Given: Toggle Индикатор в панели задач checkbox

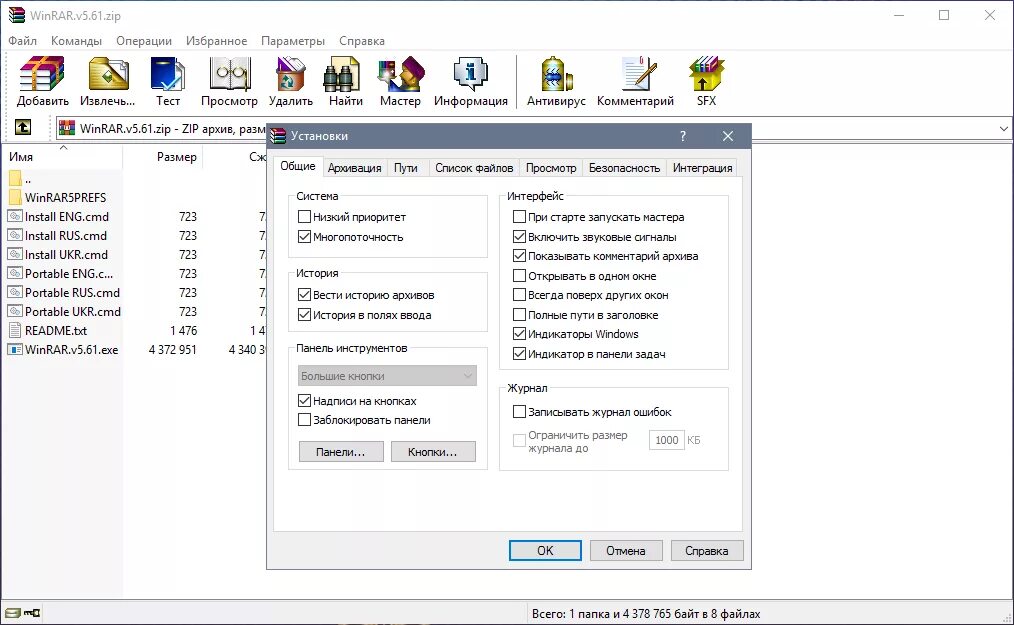Looking at the screenshot, I should pyautogui.click(x=519, y=354).
